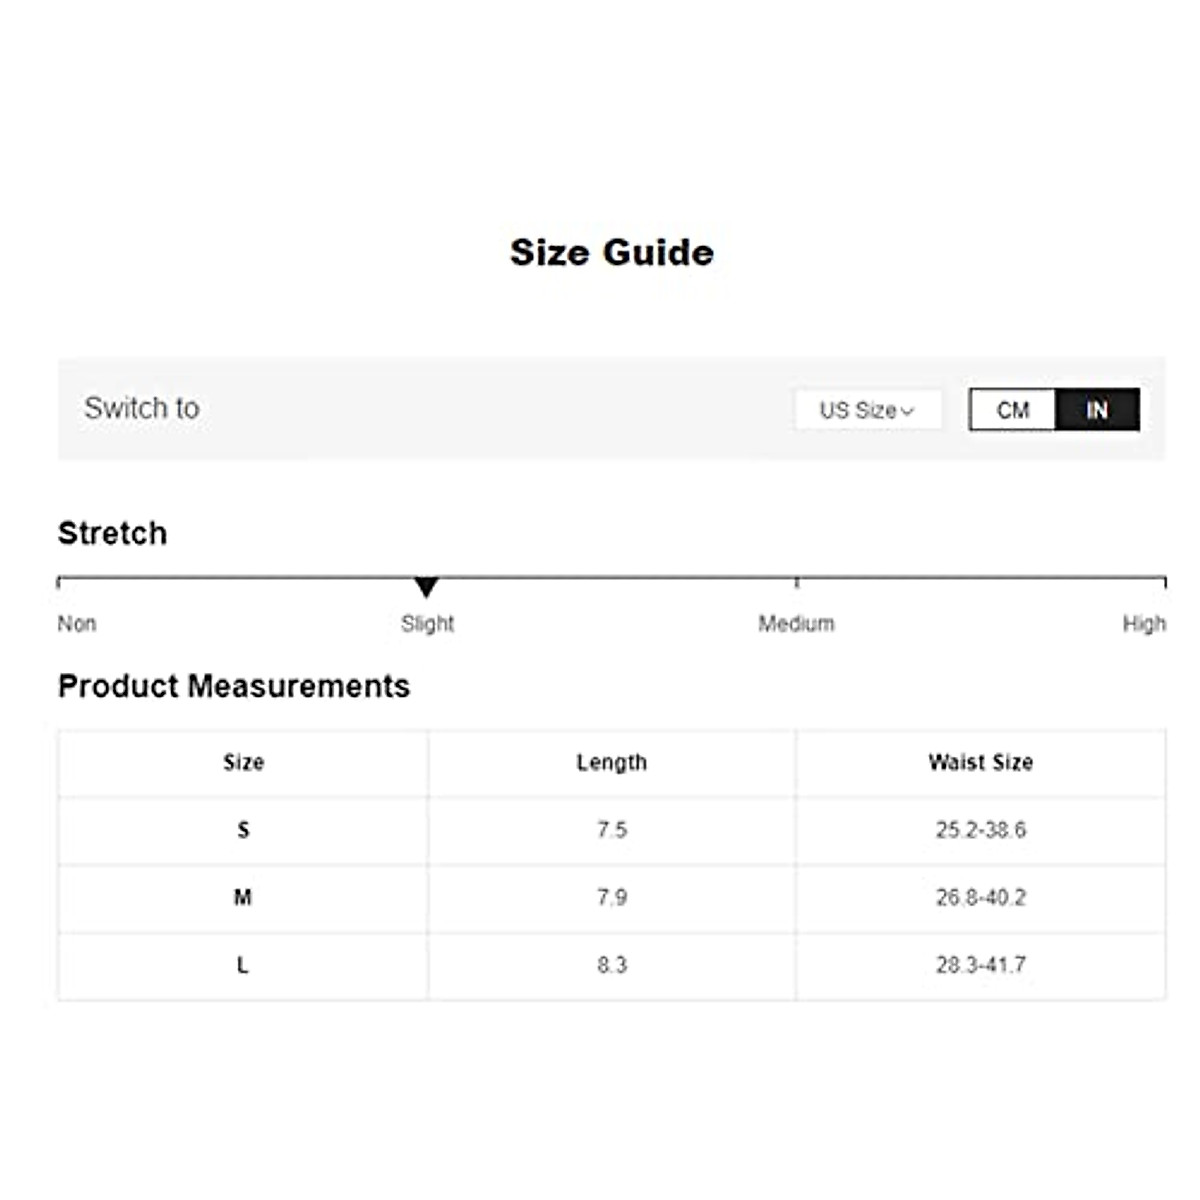Click the Non stretch label
Image resolution: width=1200 pixels, height=1200 pixels.
(x=77, y=624)
